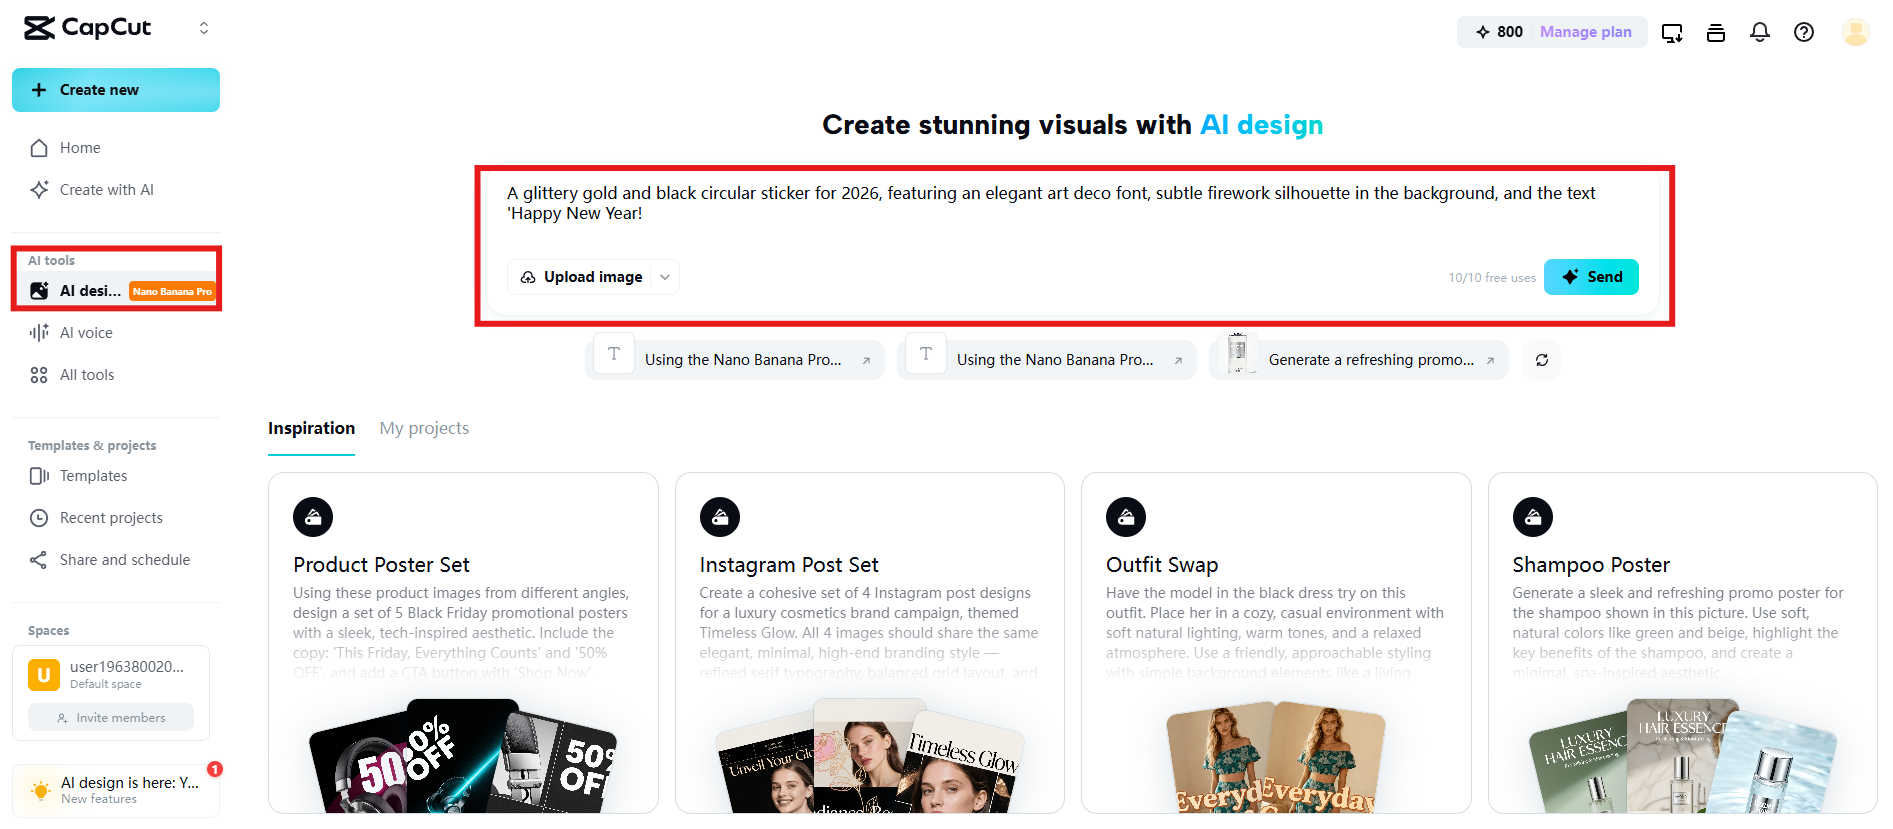This screenshot has height=829, width=1893.
Task: Open AI voice tool in sidebar
Action: pyautogui.click(x=86, y=333)
